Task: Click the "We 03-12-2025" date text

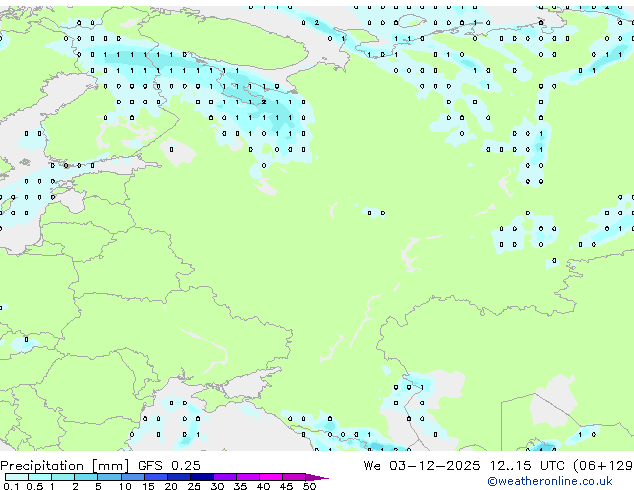Action: (422, 465)
